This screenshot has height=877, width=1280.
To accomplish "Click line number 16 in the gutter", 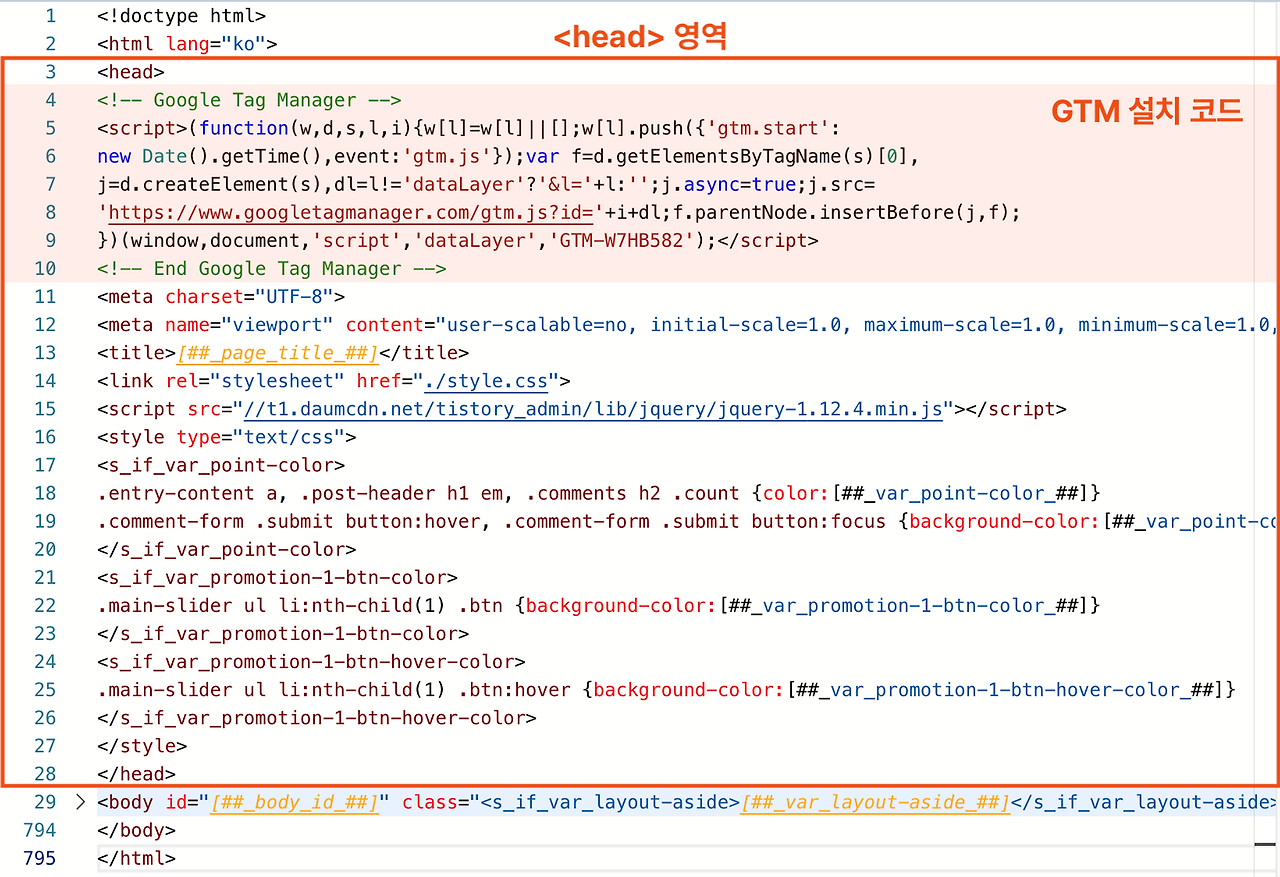I will point(45,437).
